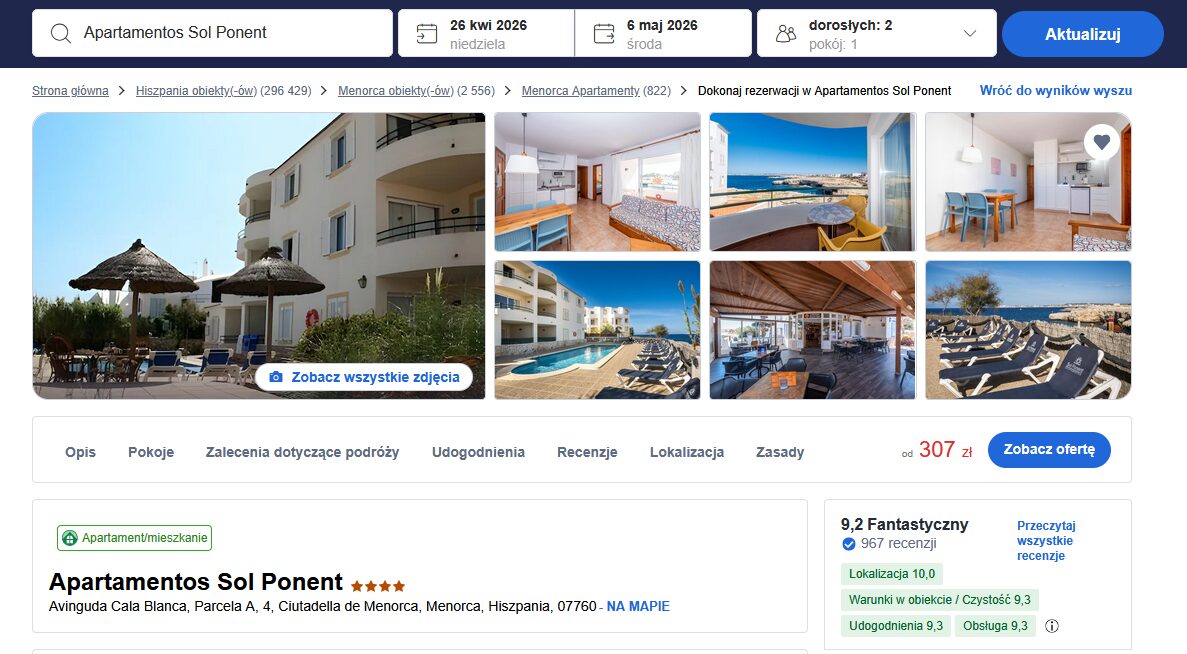
Task: Click the Apartamentos Sol Ponent search field
Action: coord(212,33)
